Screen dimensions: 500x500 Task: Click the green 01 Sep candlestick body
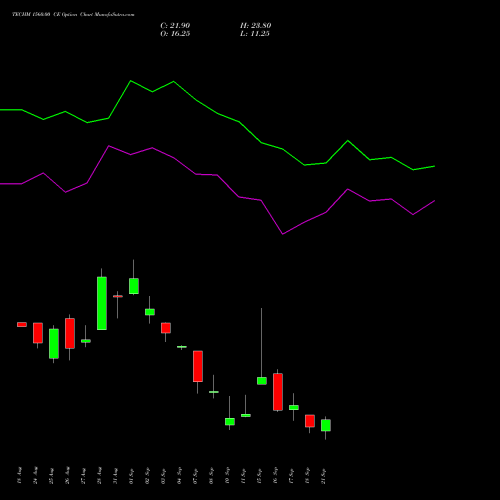pos(134,286)
